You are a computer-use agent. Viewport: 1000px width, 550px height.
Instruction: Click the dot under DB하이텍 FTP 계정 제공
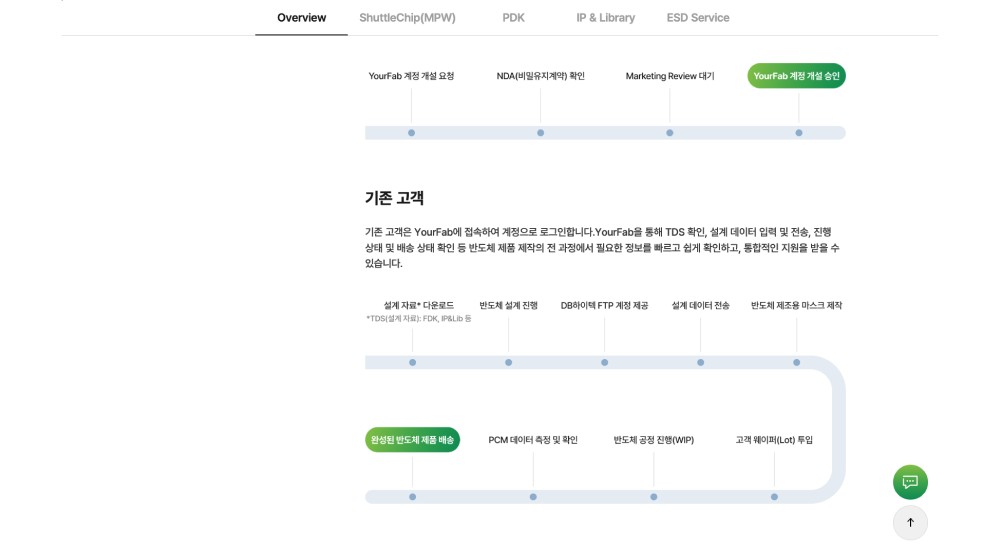click(605, 362)
